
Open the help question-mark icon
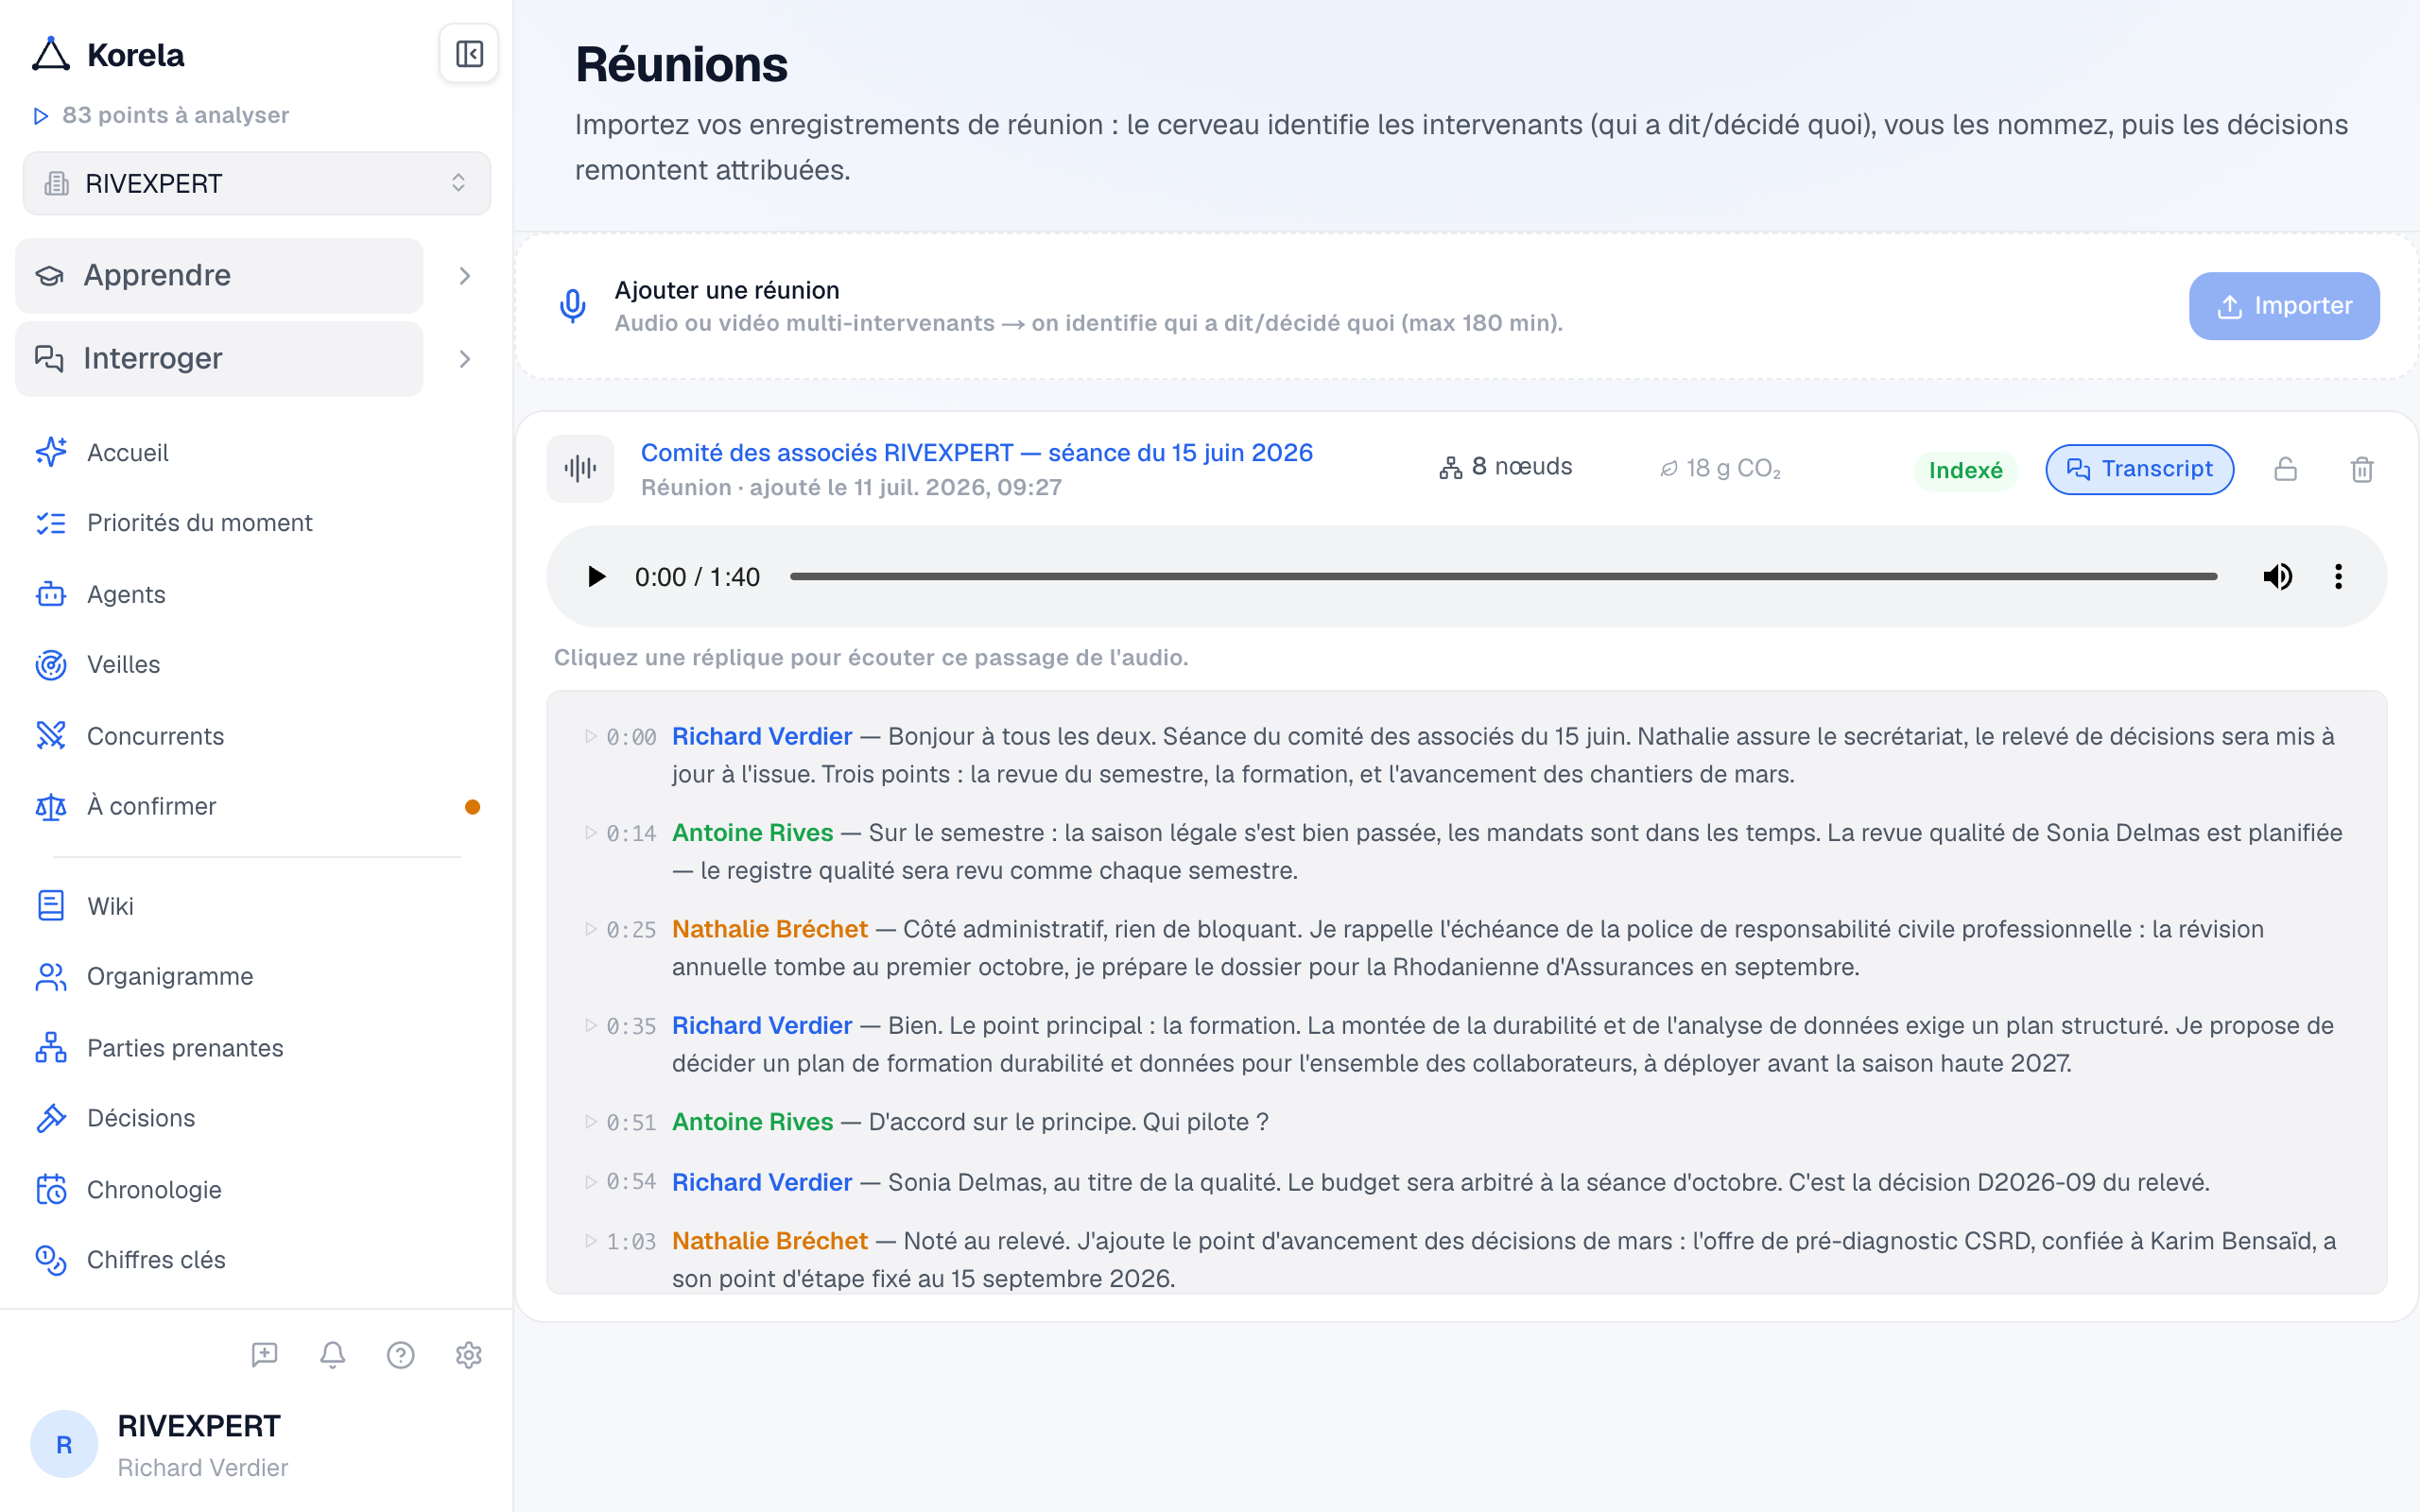point(400,1355)
